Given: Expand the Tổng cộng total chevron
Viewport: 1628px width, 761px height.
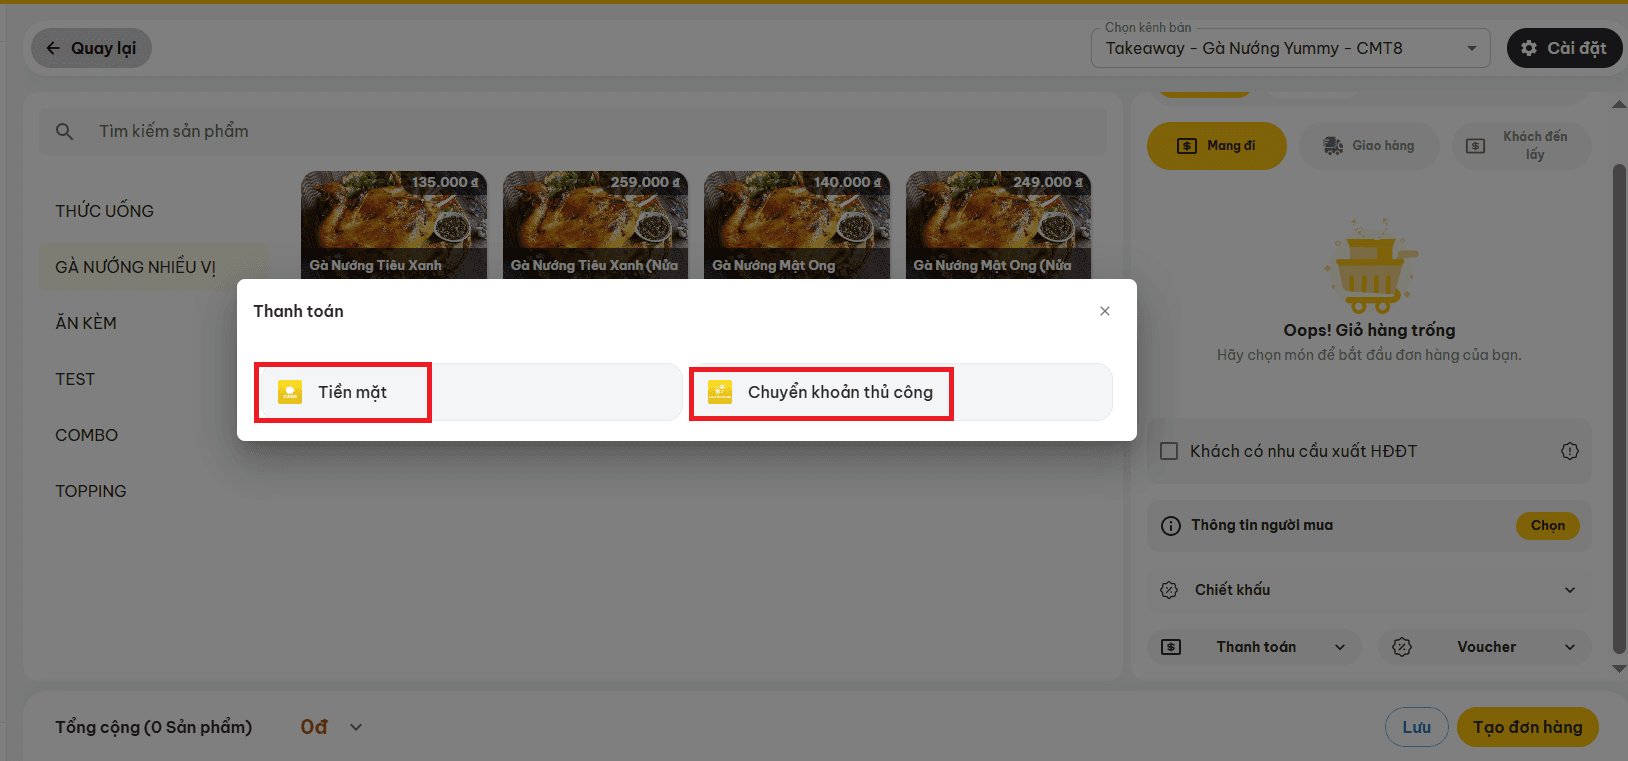Looking at the screenshot, I should [356, 727].
